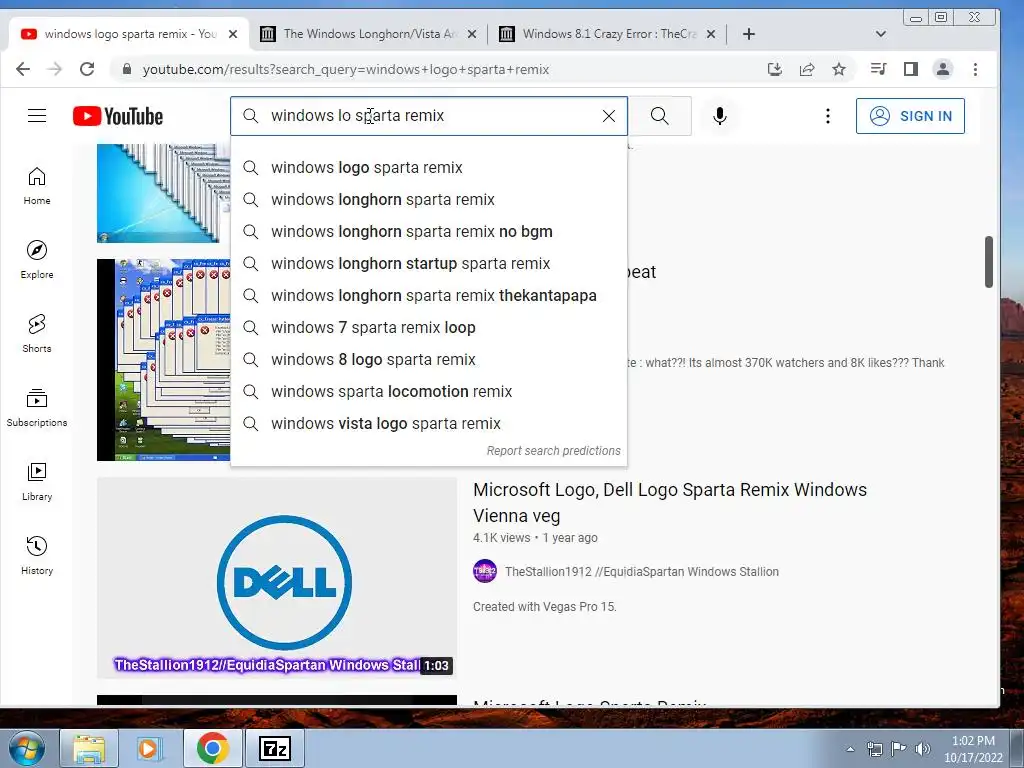Open Subscriptions in the sidebar
The width and height of the screenshot is (1024, 768).
point(37,408)
